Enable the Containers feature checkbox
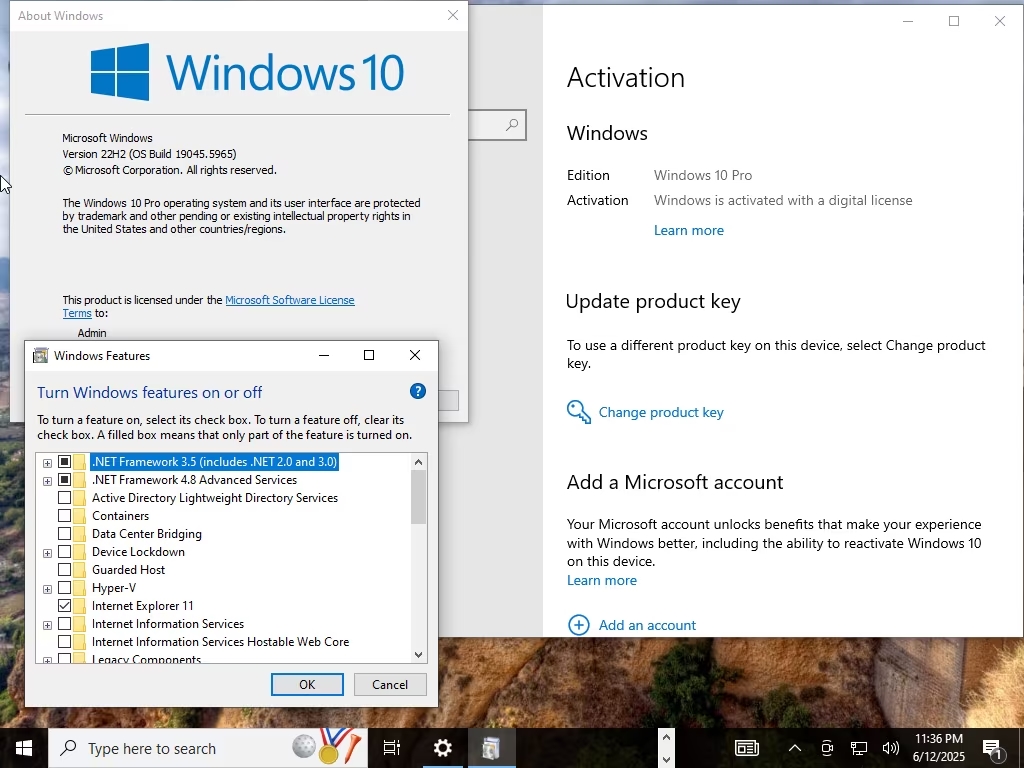The height and width of the screenshot is (768, 1024). 64,516
